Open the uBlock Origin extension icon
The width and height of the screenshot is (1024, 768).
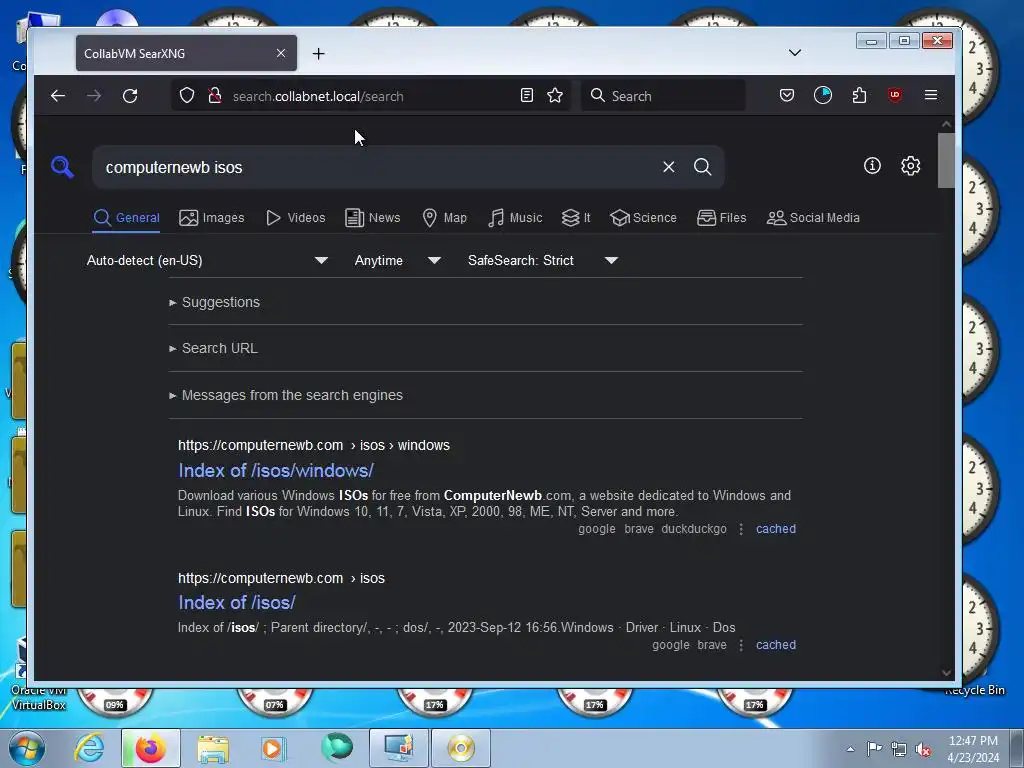pos(895,95)
